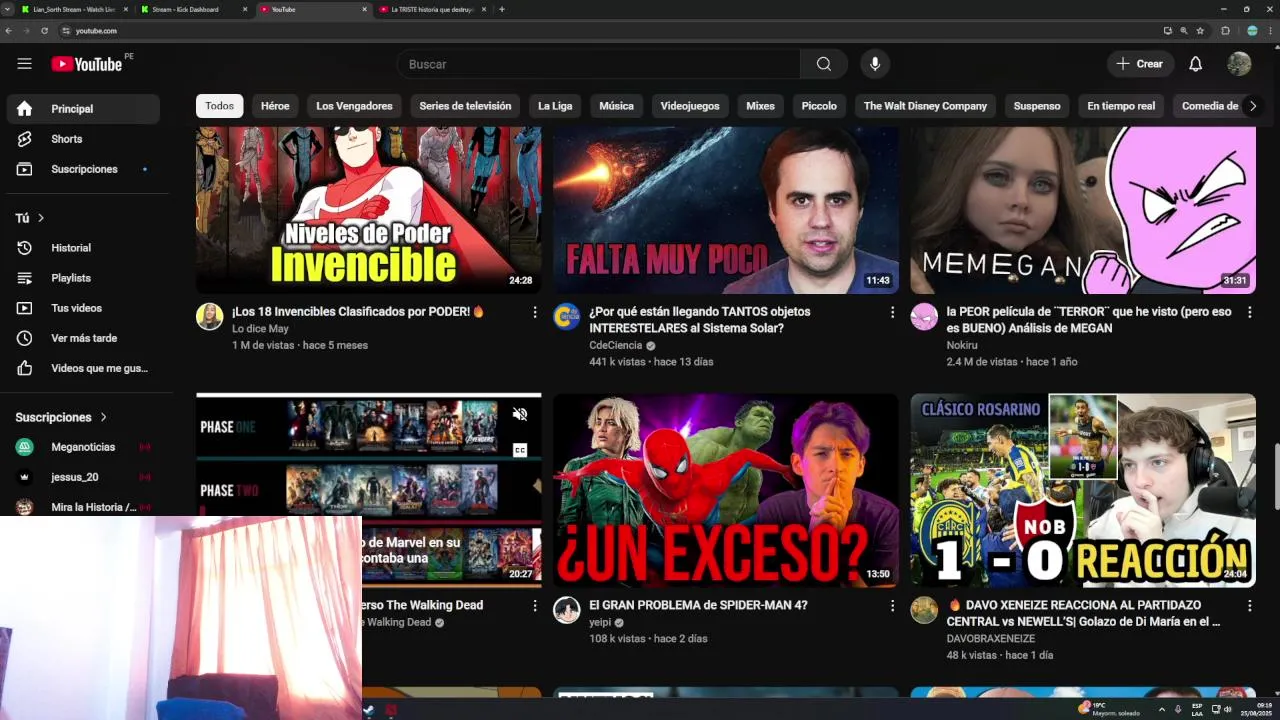The image size is (1280, 720).
Task: Open options for MEGAN analysis video
Action: (x=1249, y=312)
